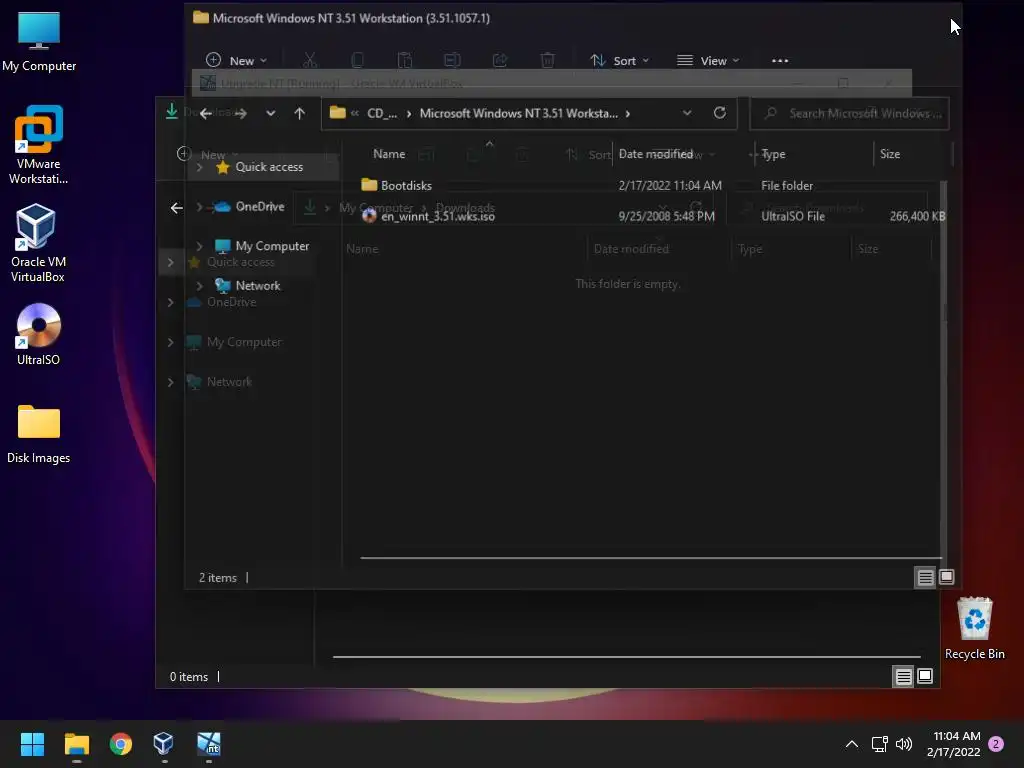This screenshot has height=768, width=1024.
Task: Show hidden system tray icons
Action: pos(852,744)
